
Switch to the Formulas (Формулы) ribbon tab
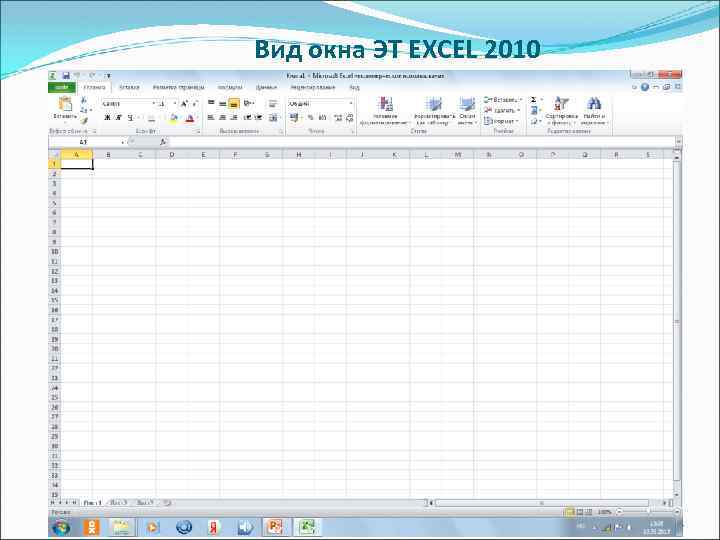[230, 87]
